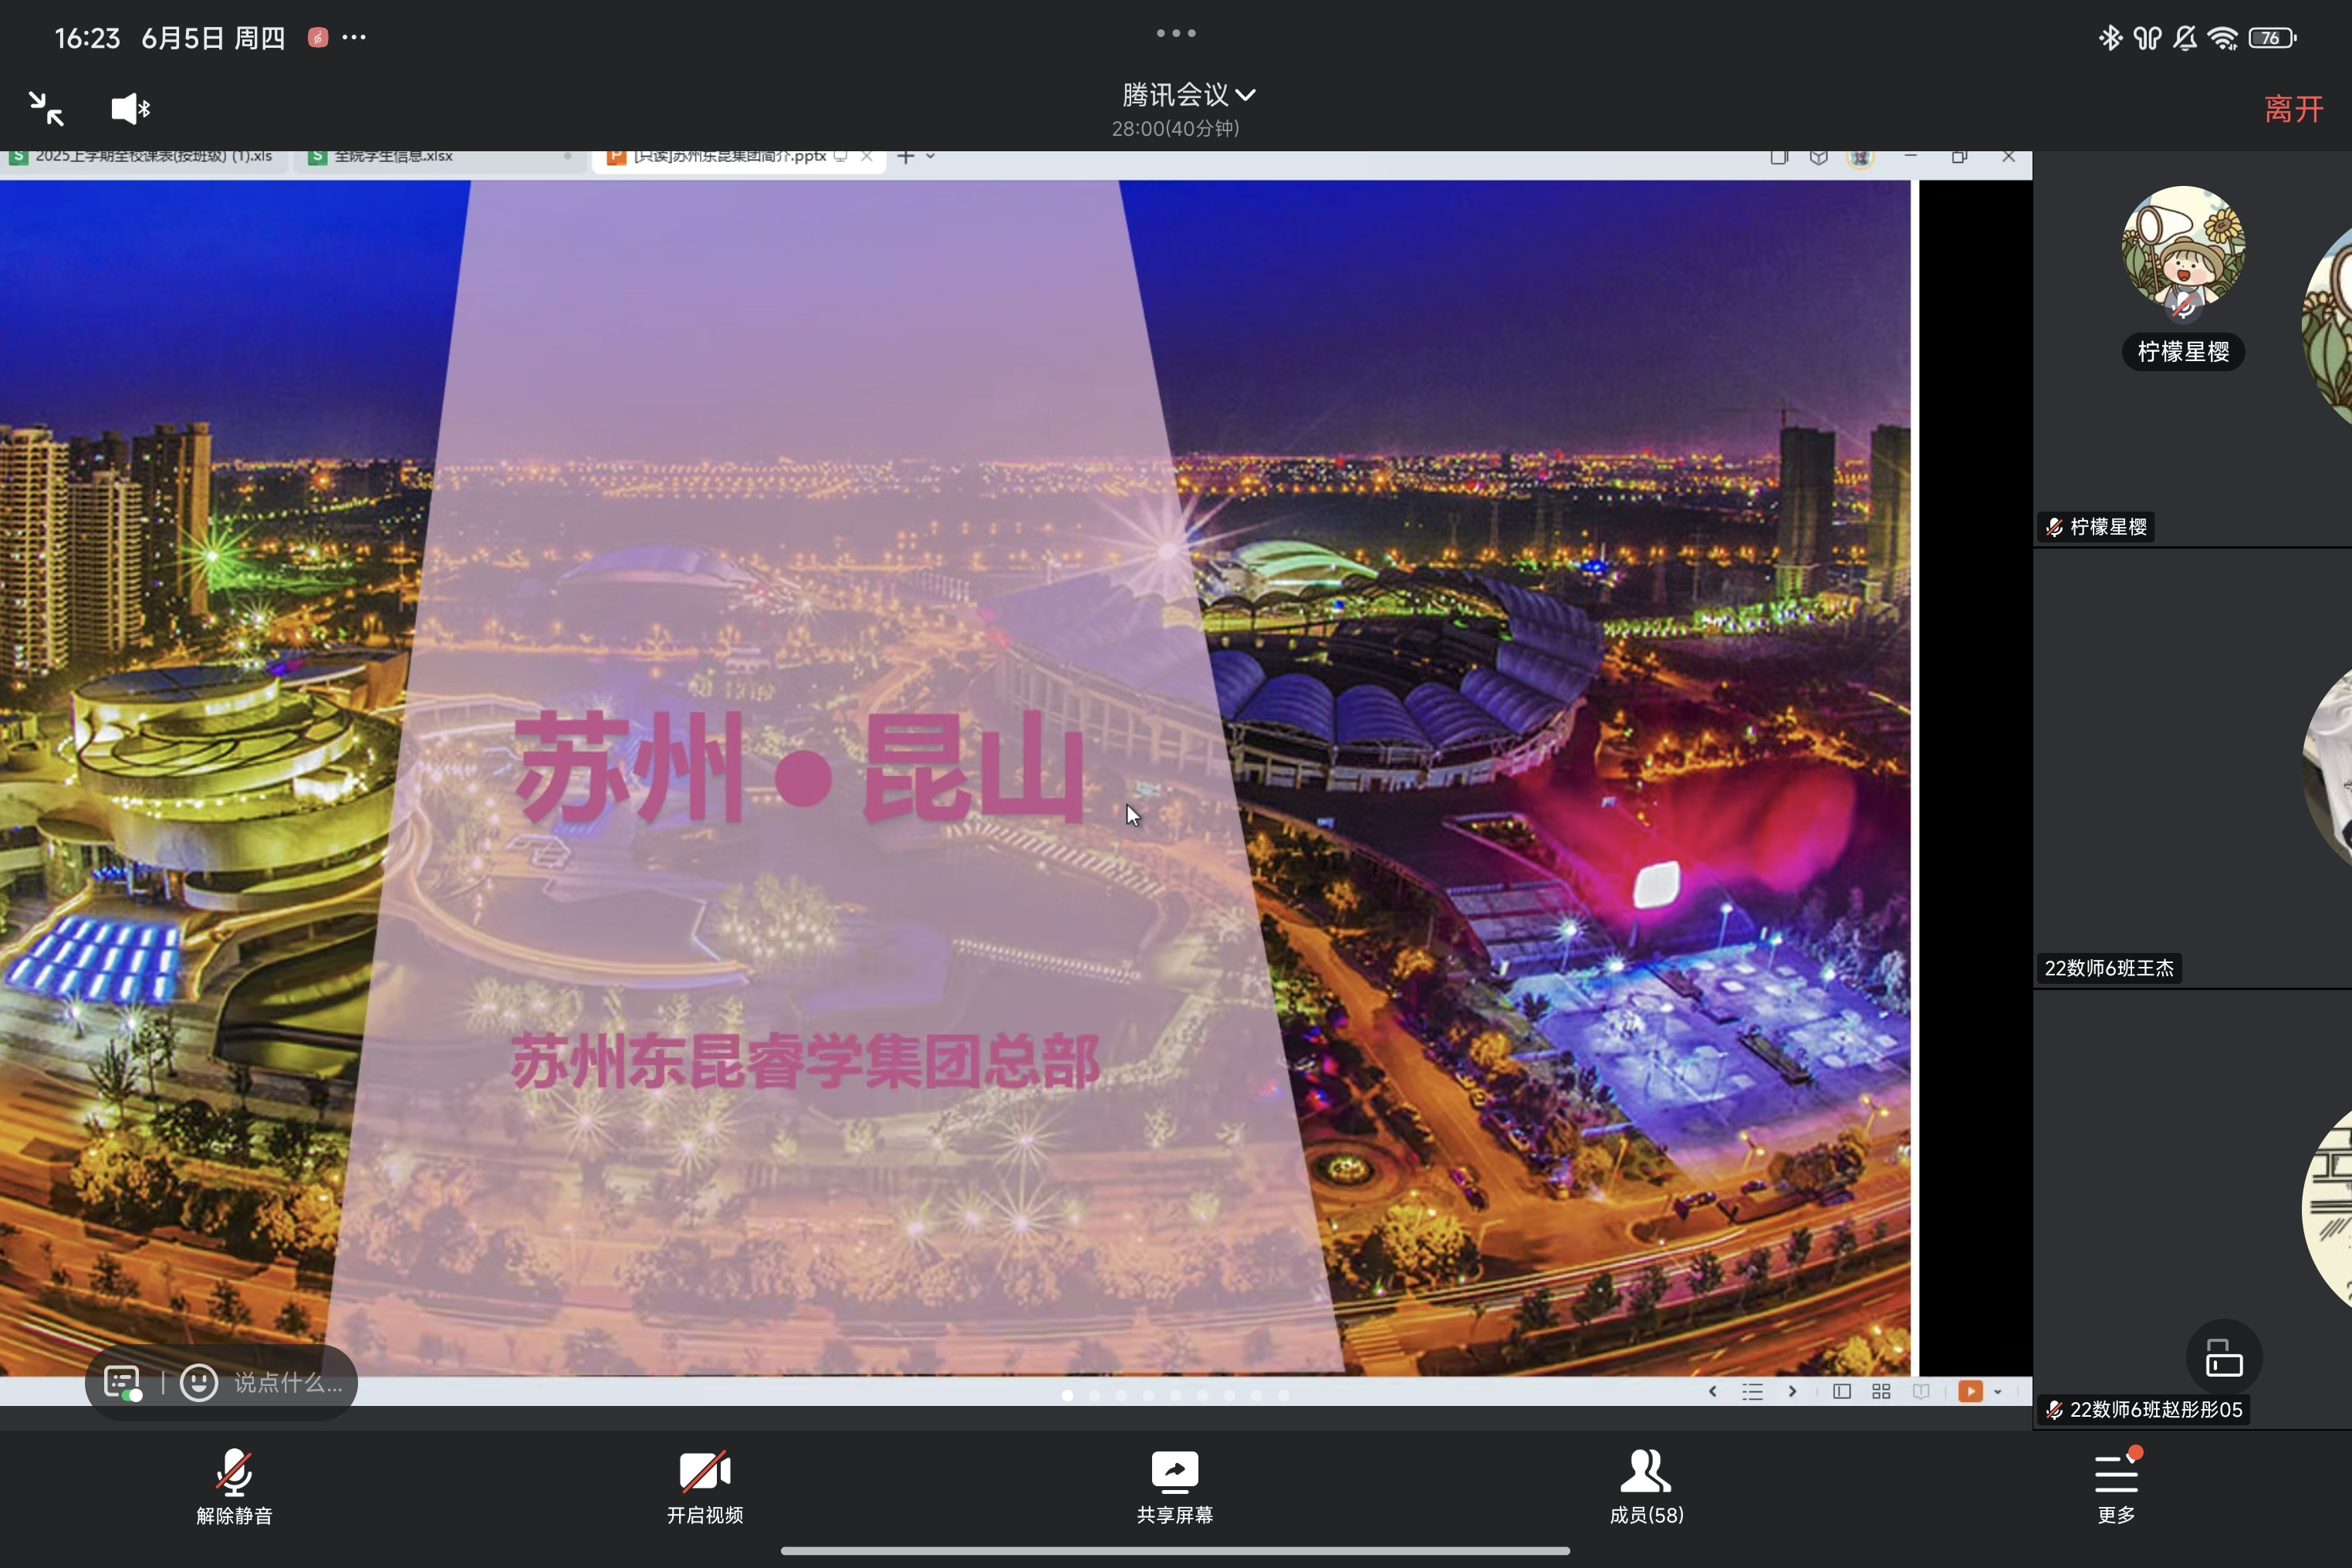Select the 全院学生信息.xlsx tab
This screenshot has height=1568, width=2352.
click(392, 157)
